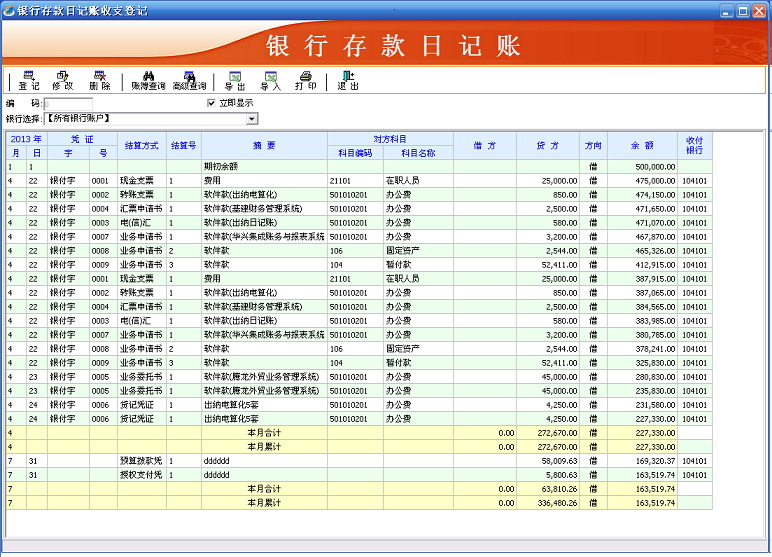Click the 收付银行 column header

(695, 146)
